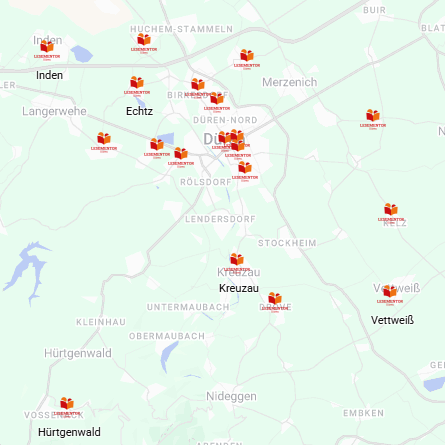Click the book marker south of Langerwehe
The height and width of the screenshot is (445, 445).
[104, 141]
